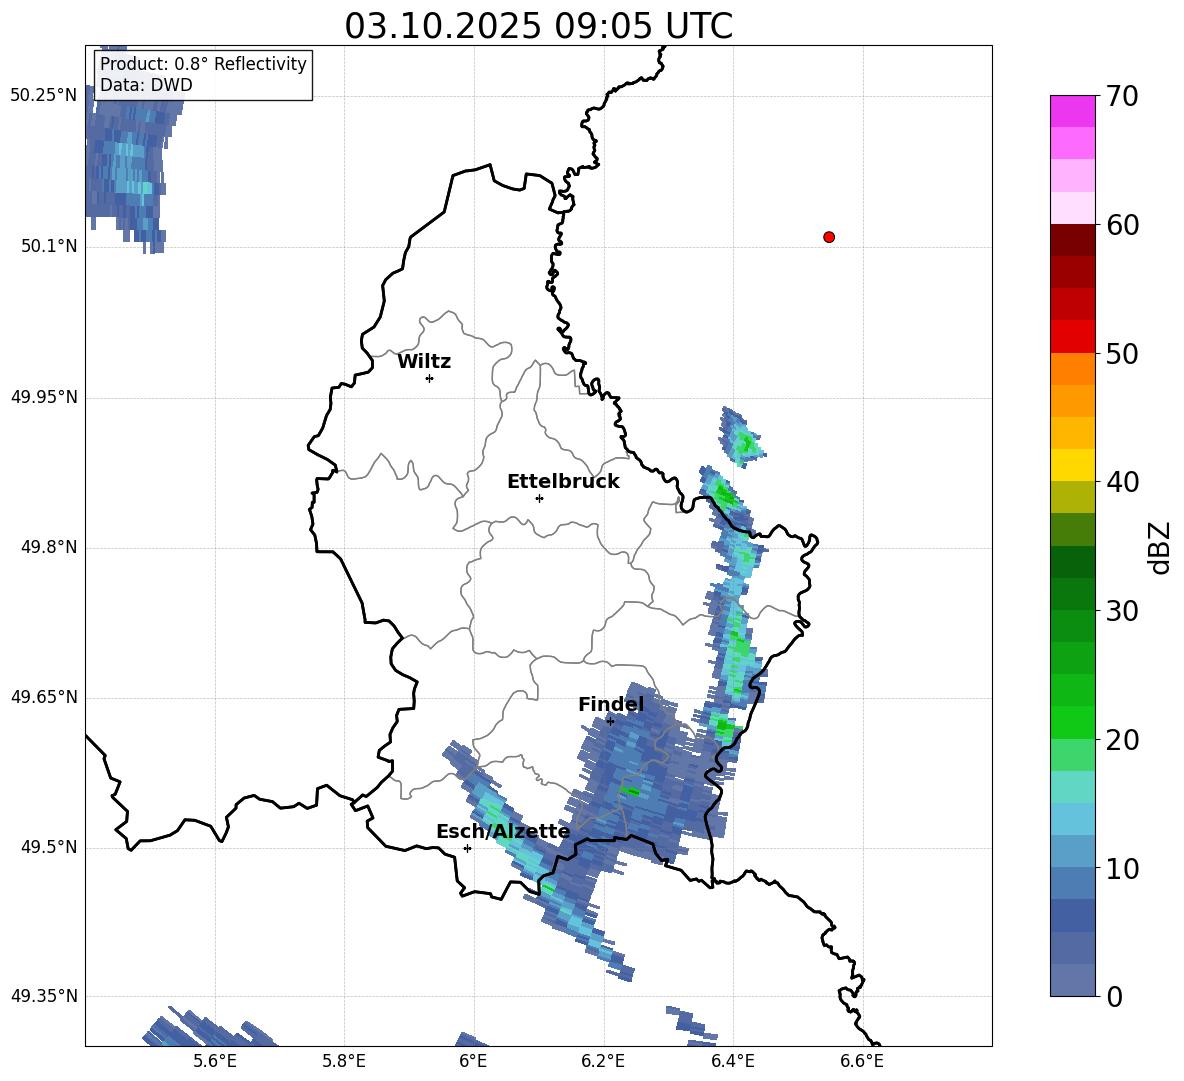Click the 6.4°E longitude label
Viewport: 1184px width, 1081px height.
[733, 1061]
